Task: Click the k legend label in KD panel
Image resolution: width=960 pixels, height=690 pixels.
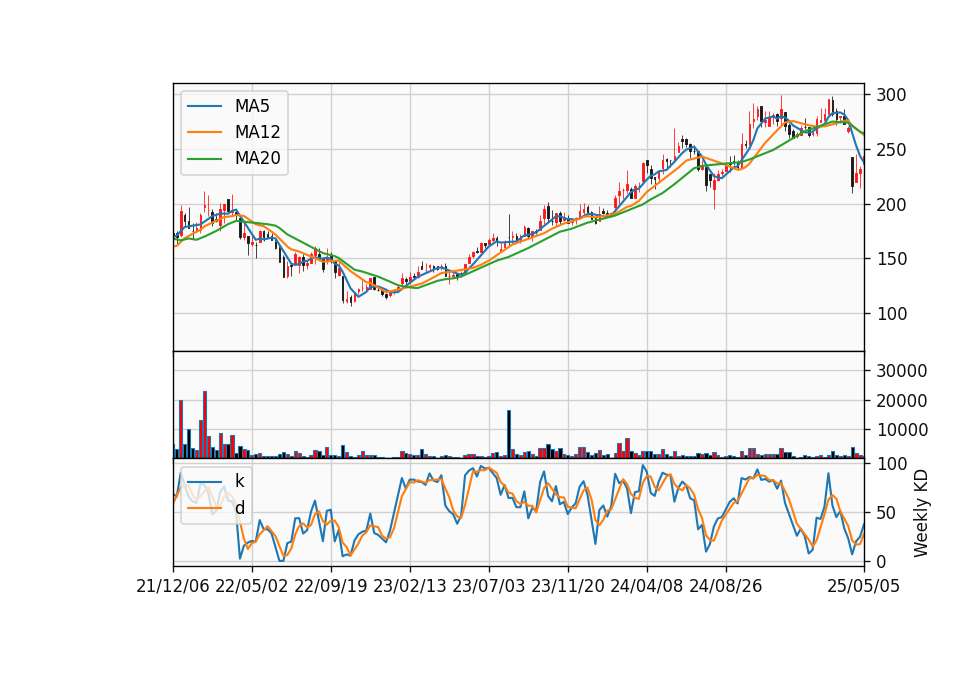Action: (239, 481)
